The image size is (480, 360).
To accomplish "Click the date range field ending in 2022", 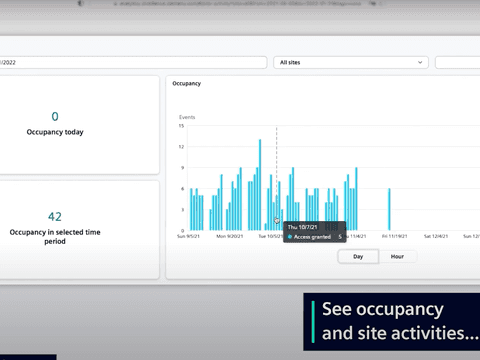I will pos(133,62).
